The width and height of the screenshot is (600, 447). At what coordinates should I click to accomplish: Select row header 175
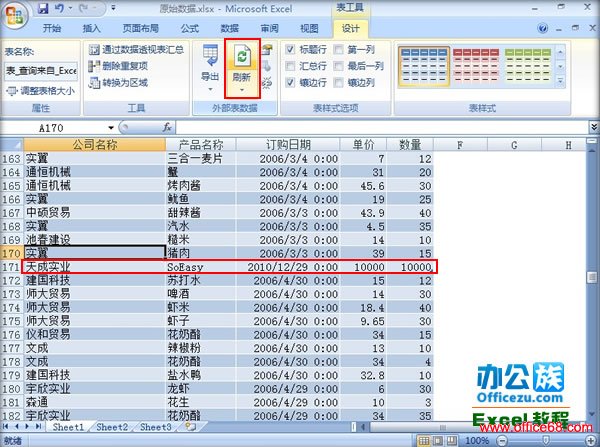coord(11,321)
